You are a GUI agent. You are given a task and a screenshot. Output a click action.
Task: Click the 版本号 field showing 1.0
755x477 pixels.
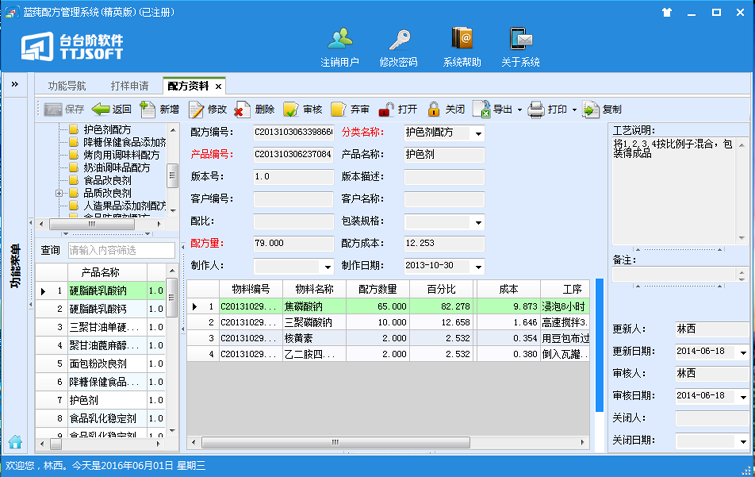coord(293,177)
